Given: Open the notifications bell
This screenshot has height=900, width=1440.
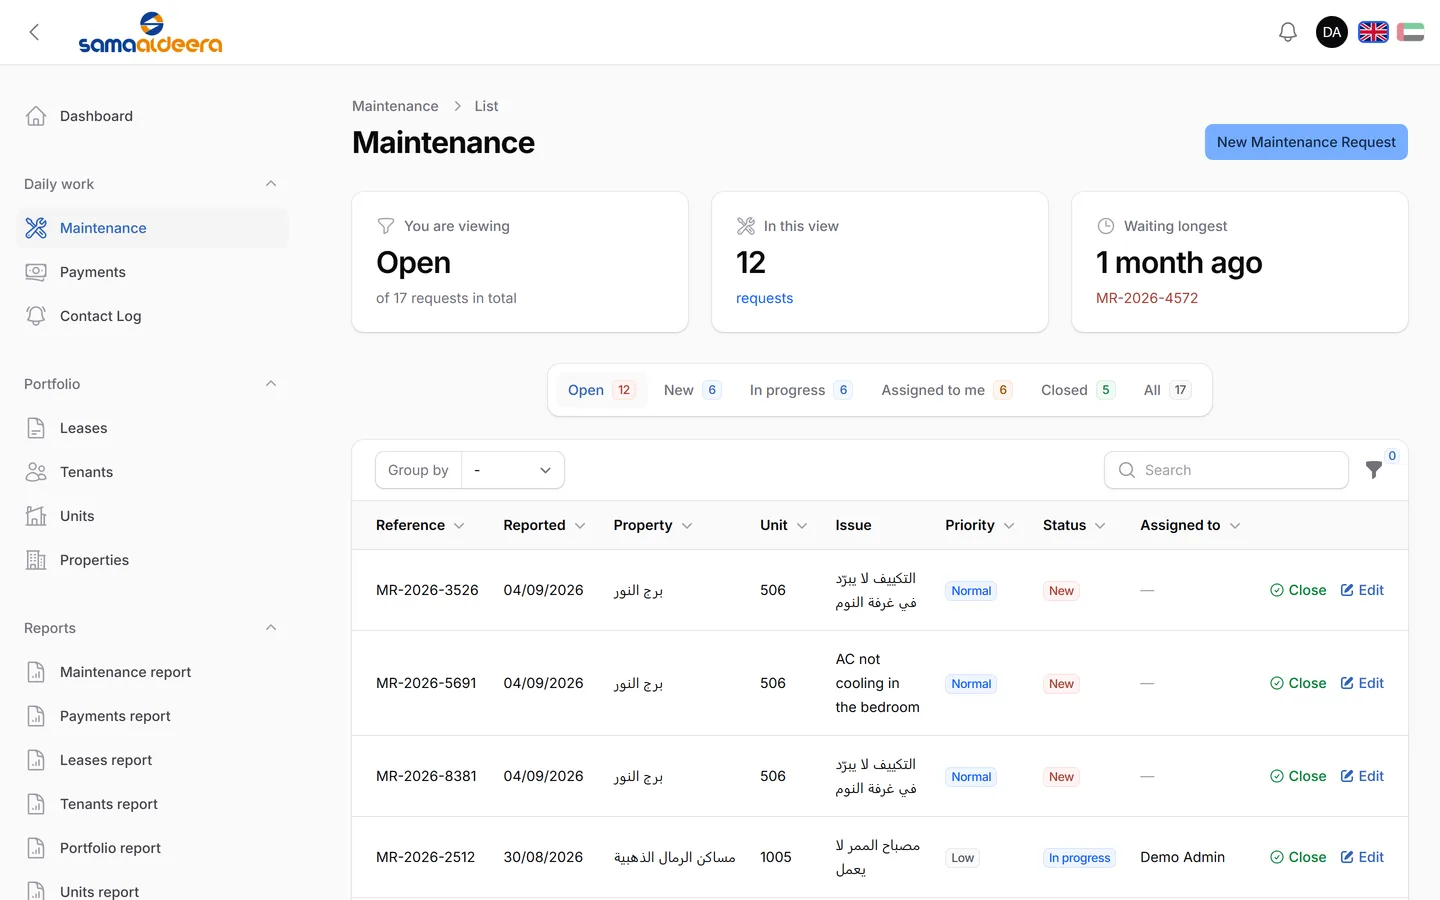Looking at the screenshot, I should pos(1288,32).
